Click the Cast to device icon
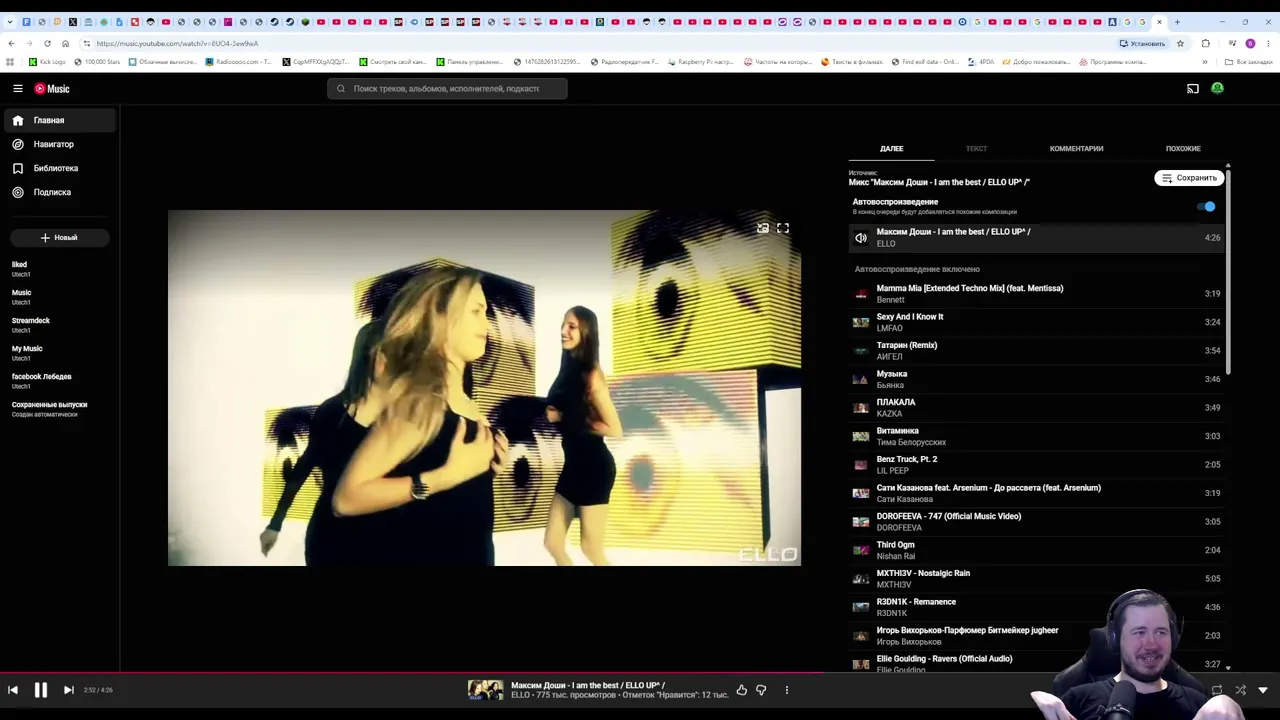Viewport: 1280px width, 720px height. (1193, 89)
